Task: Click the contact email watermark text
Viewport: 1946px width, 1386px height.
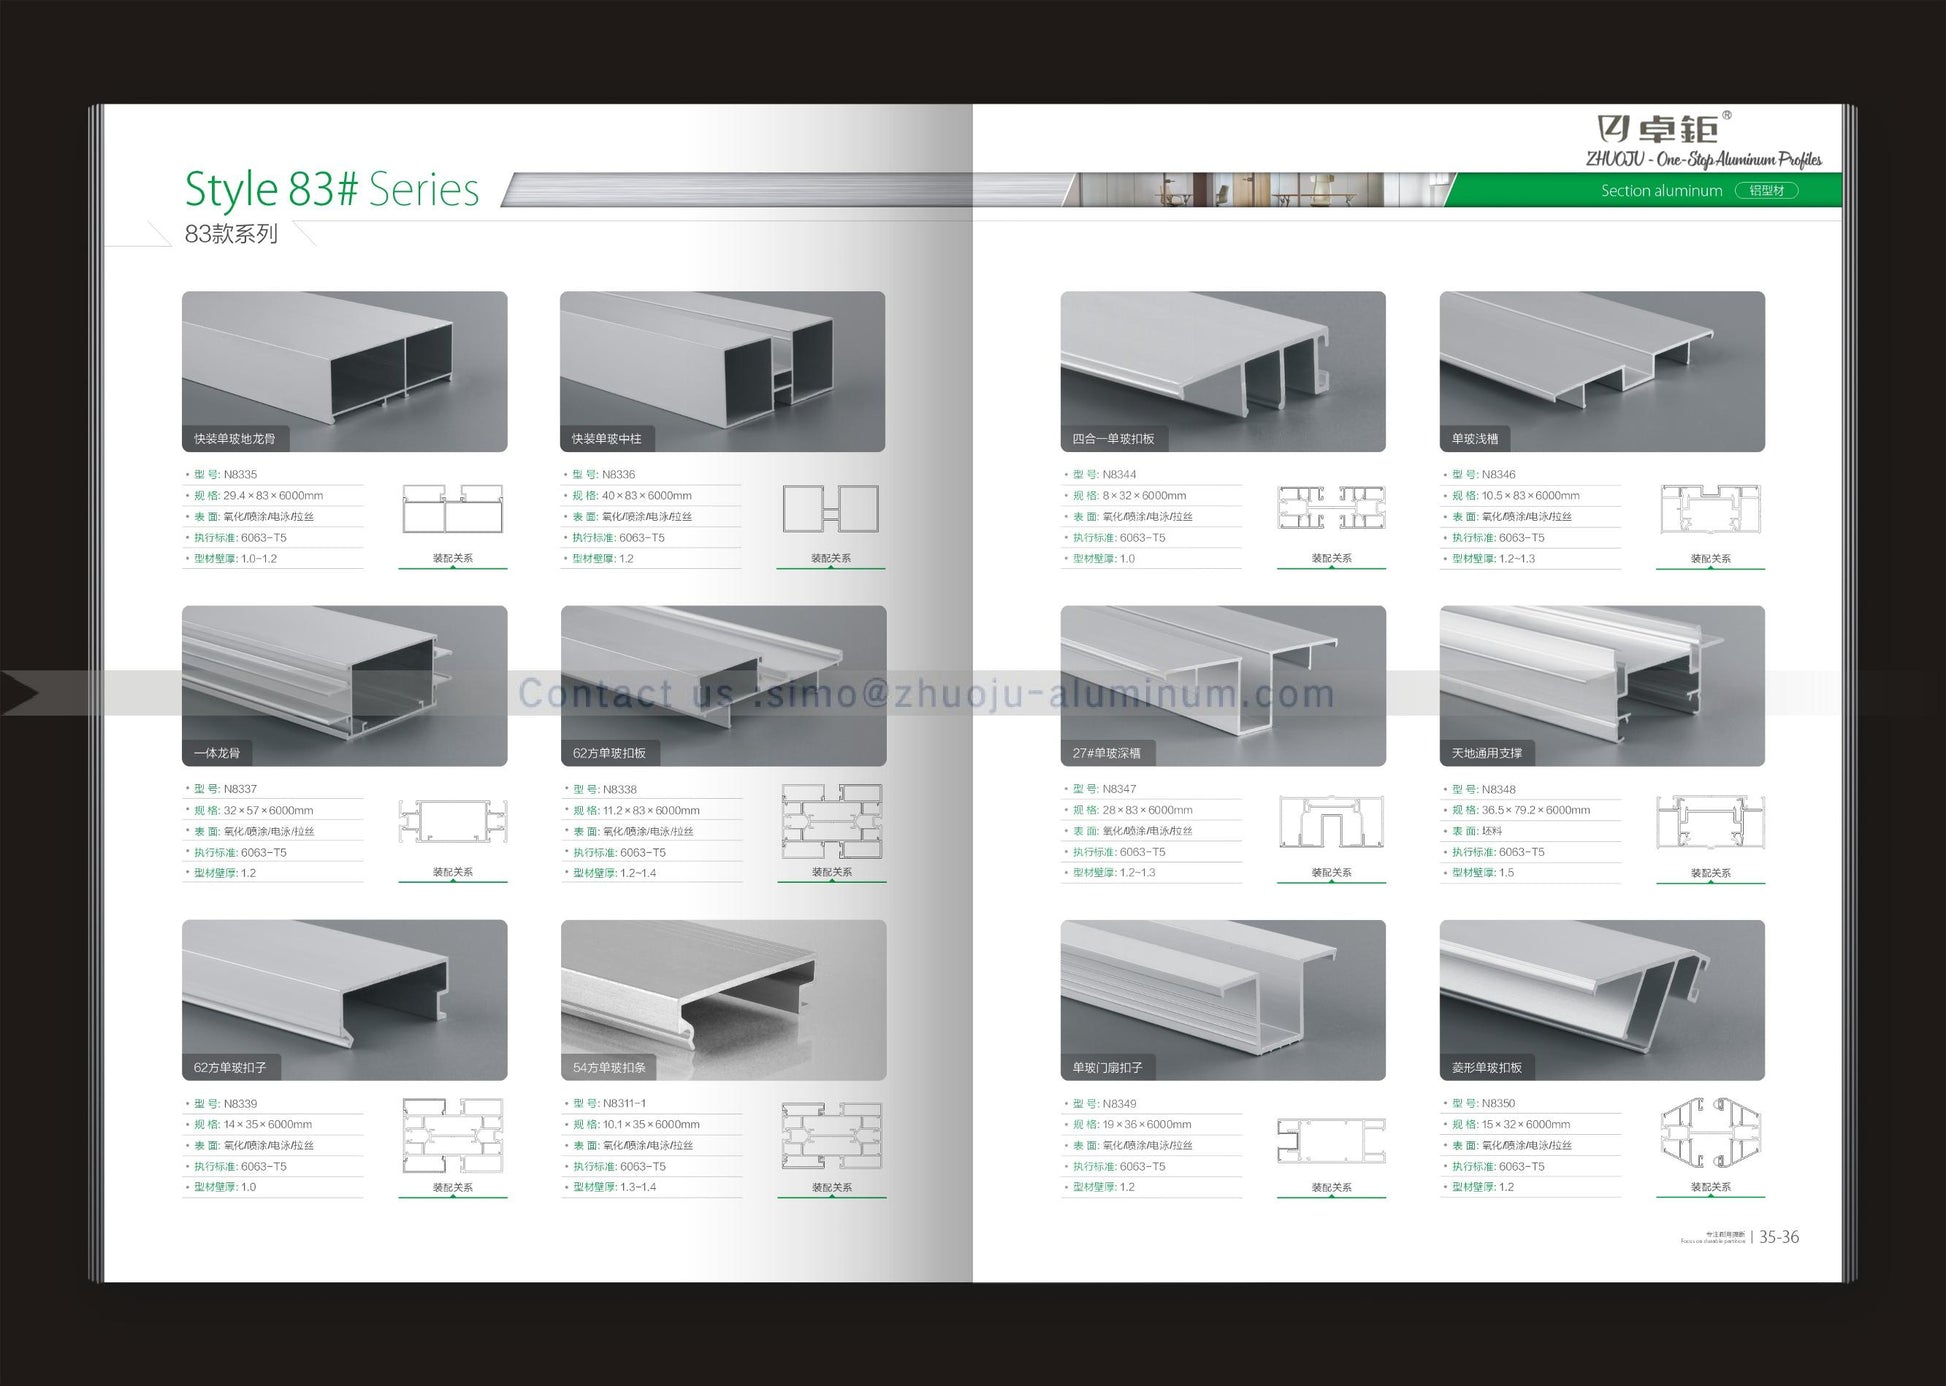Action: click(925, 693)
